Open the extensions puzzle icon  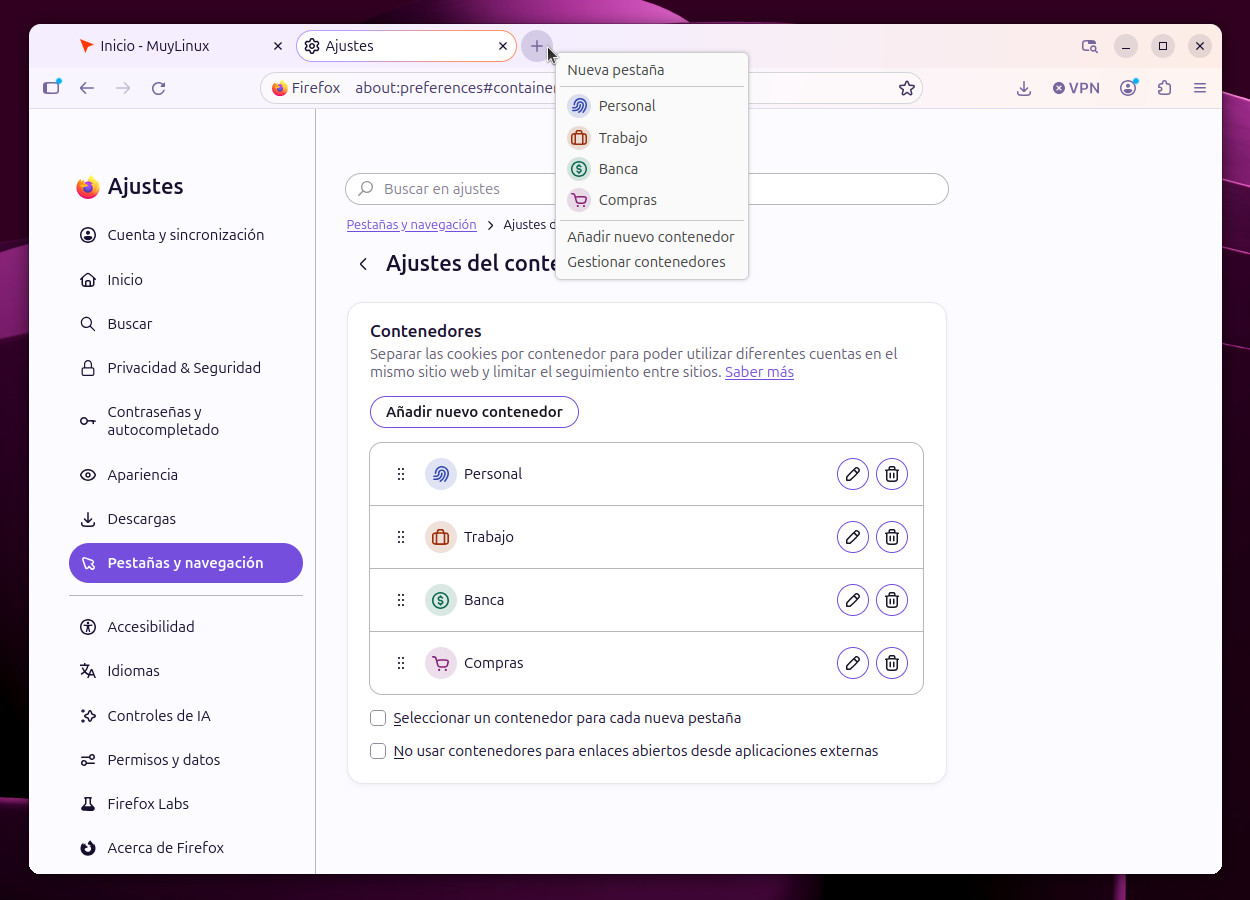[1164, 88]
